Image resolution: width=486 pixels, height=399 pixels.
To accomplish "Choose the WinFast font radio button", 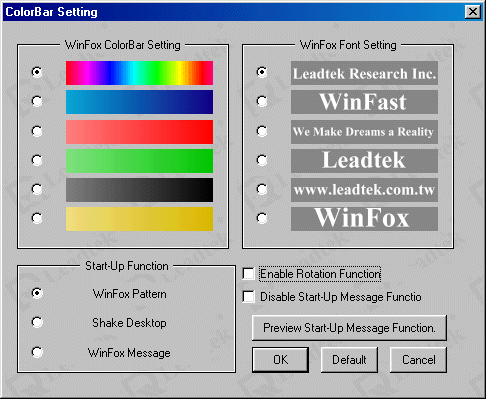I will pos(262,101).
